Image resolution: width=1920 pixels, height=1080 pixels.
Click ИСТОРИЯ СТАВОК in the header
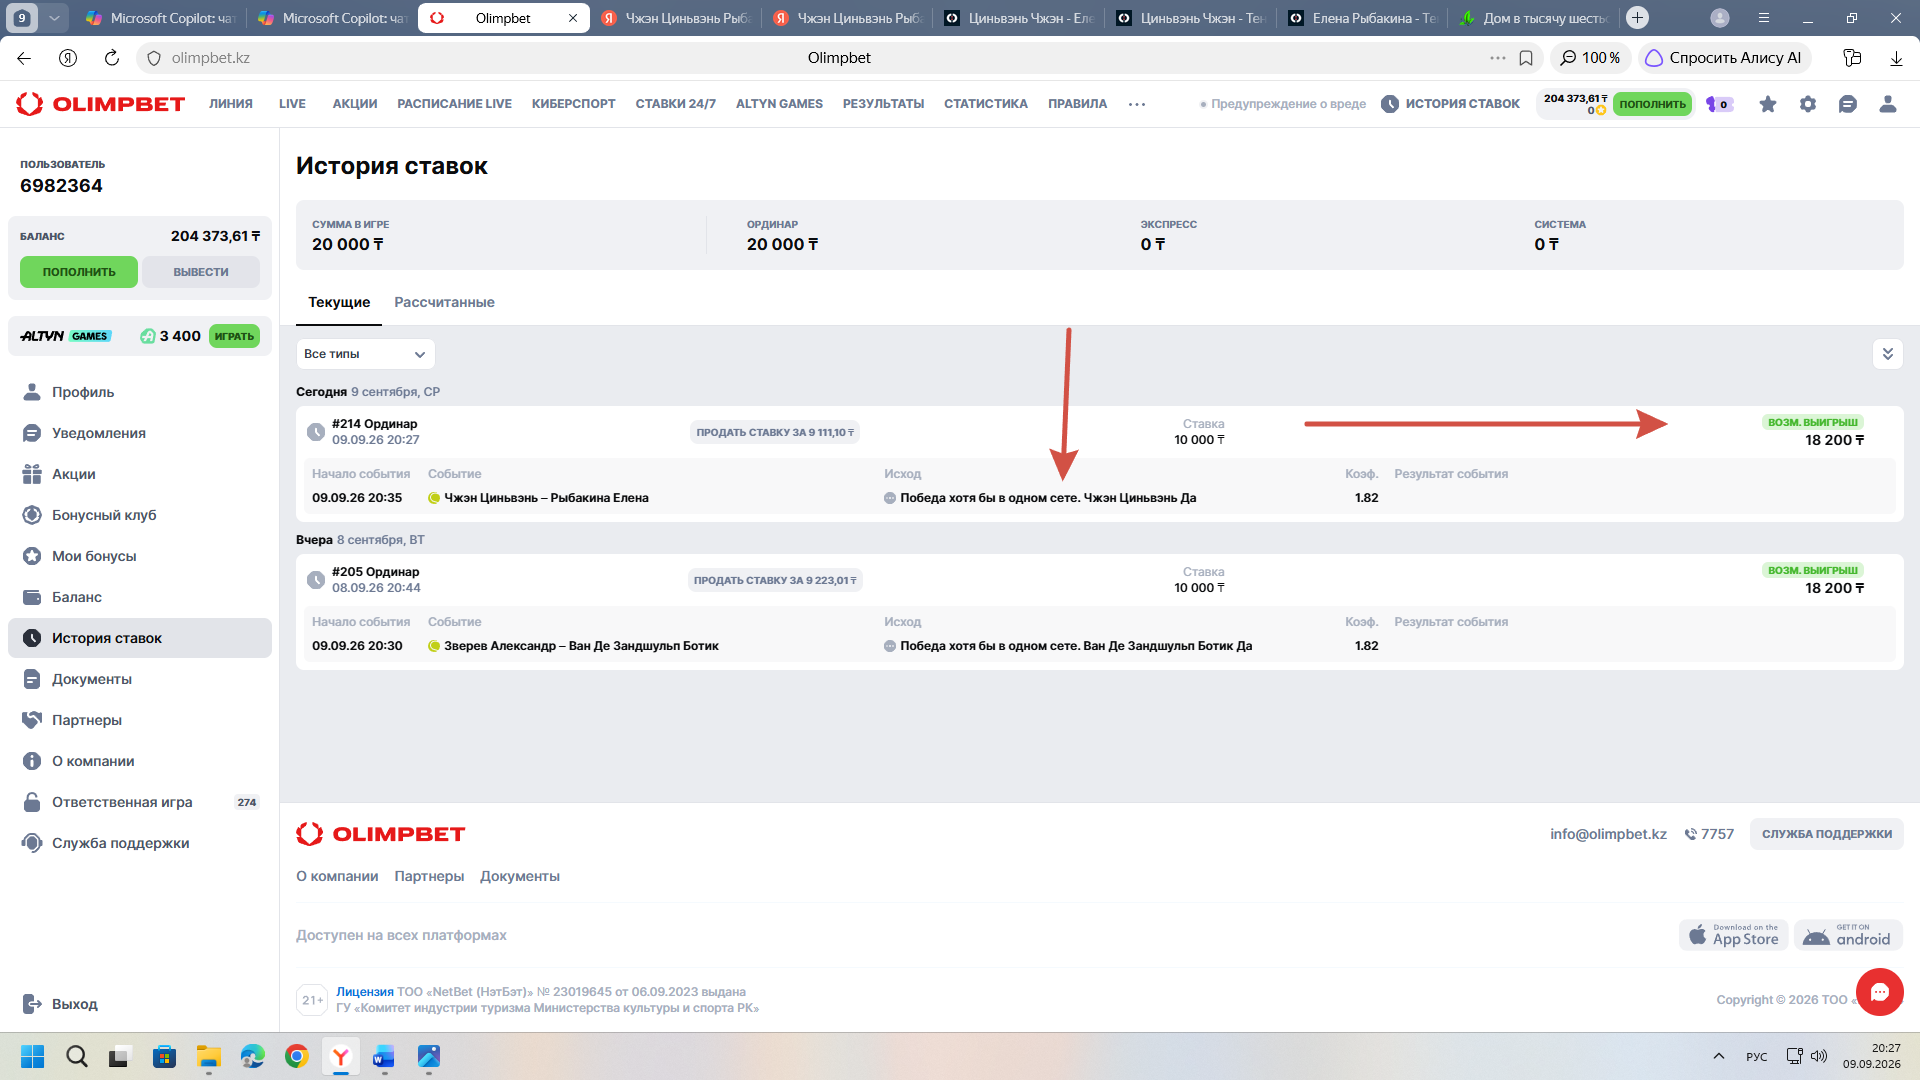[1450, 104]
